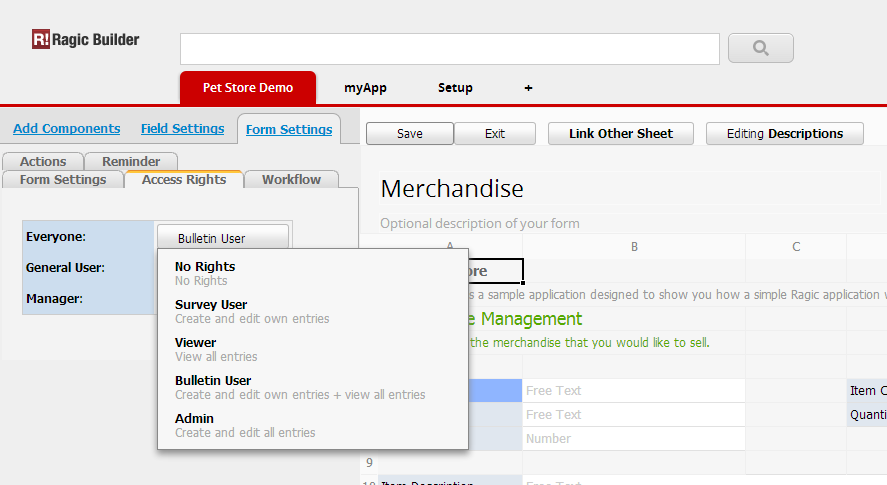Screen dimensions: 887x485
Task: Select the Reminder sub-tab
Action: [131, 161]
